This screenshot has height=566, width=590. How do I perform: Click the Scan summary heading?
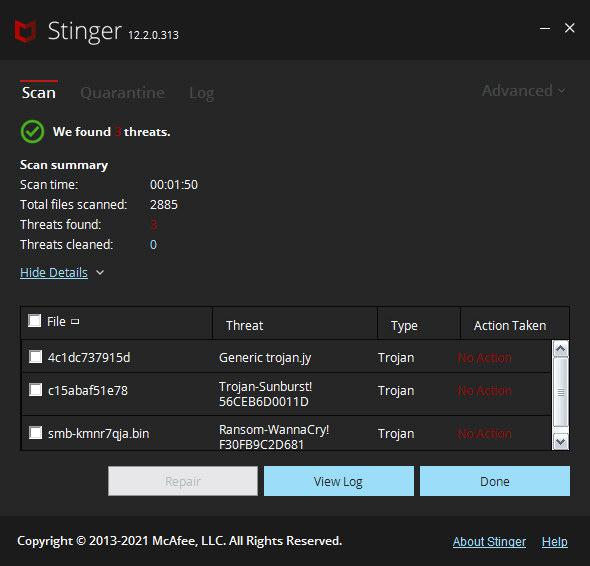click(x=64, y=165)
